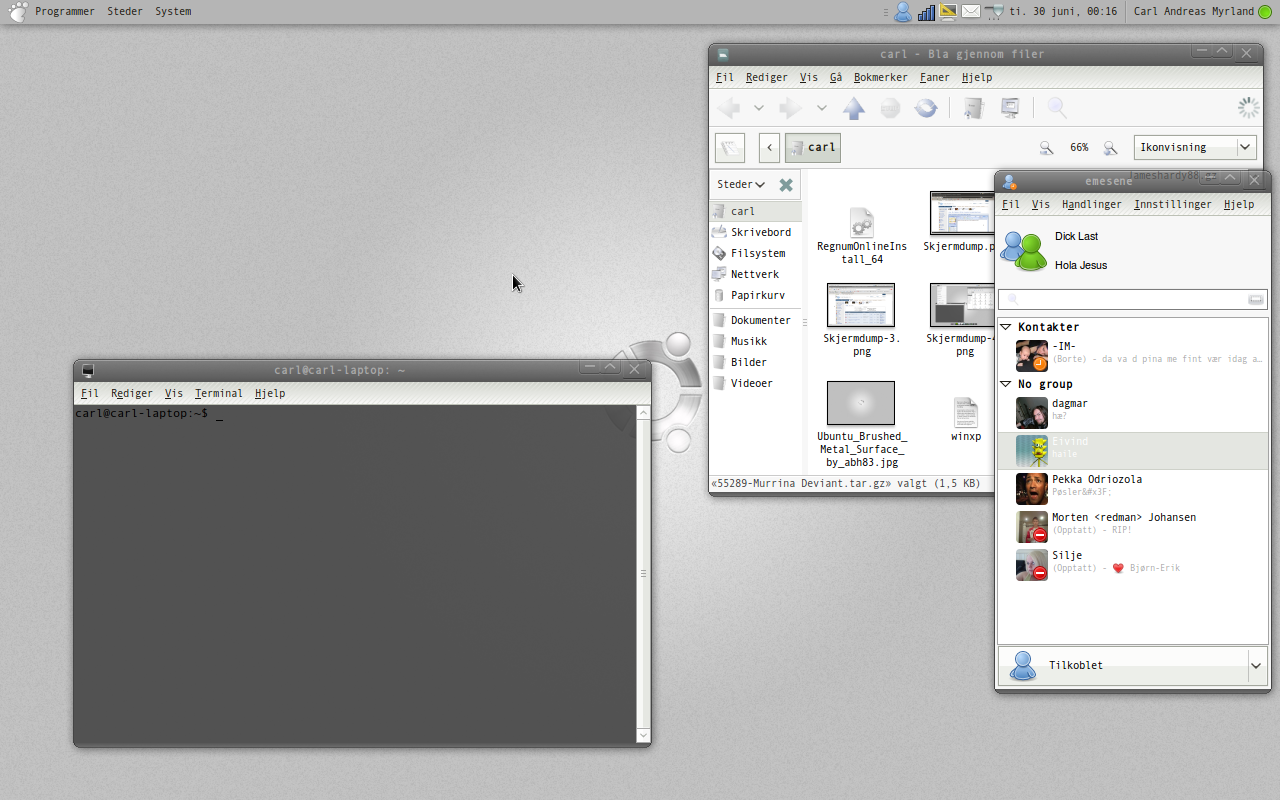Screen dimensions: 1280x800
Task: Zoom out icon next to 66%
Action: point(1046,148)
